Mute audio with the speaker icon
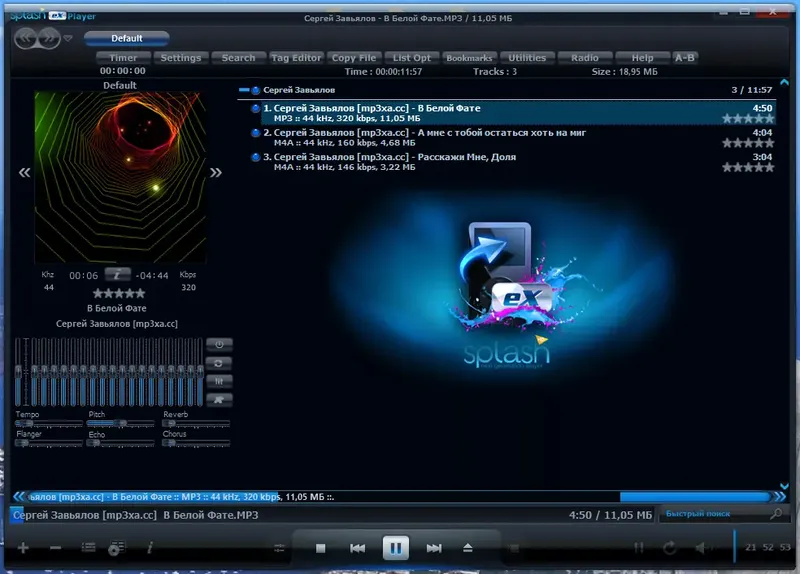 [701, 548]
